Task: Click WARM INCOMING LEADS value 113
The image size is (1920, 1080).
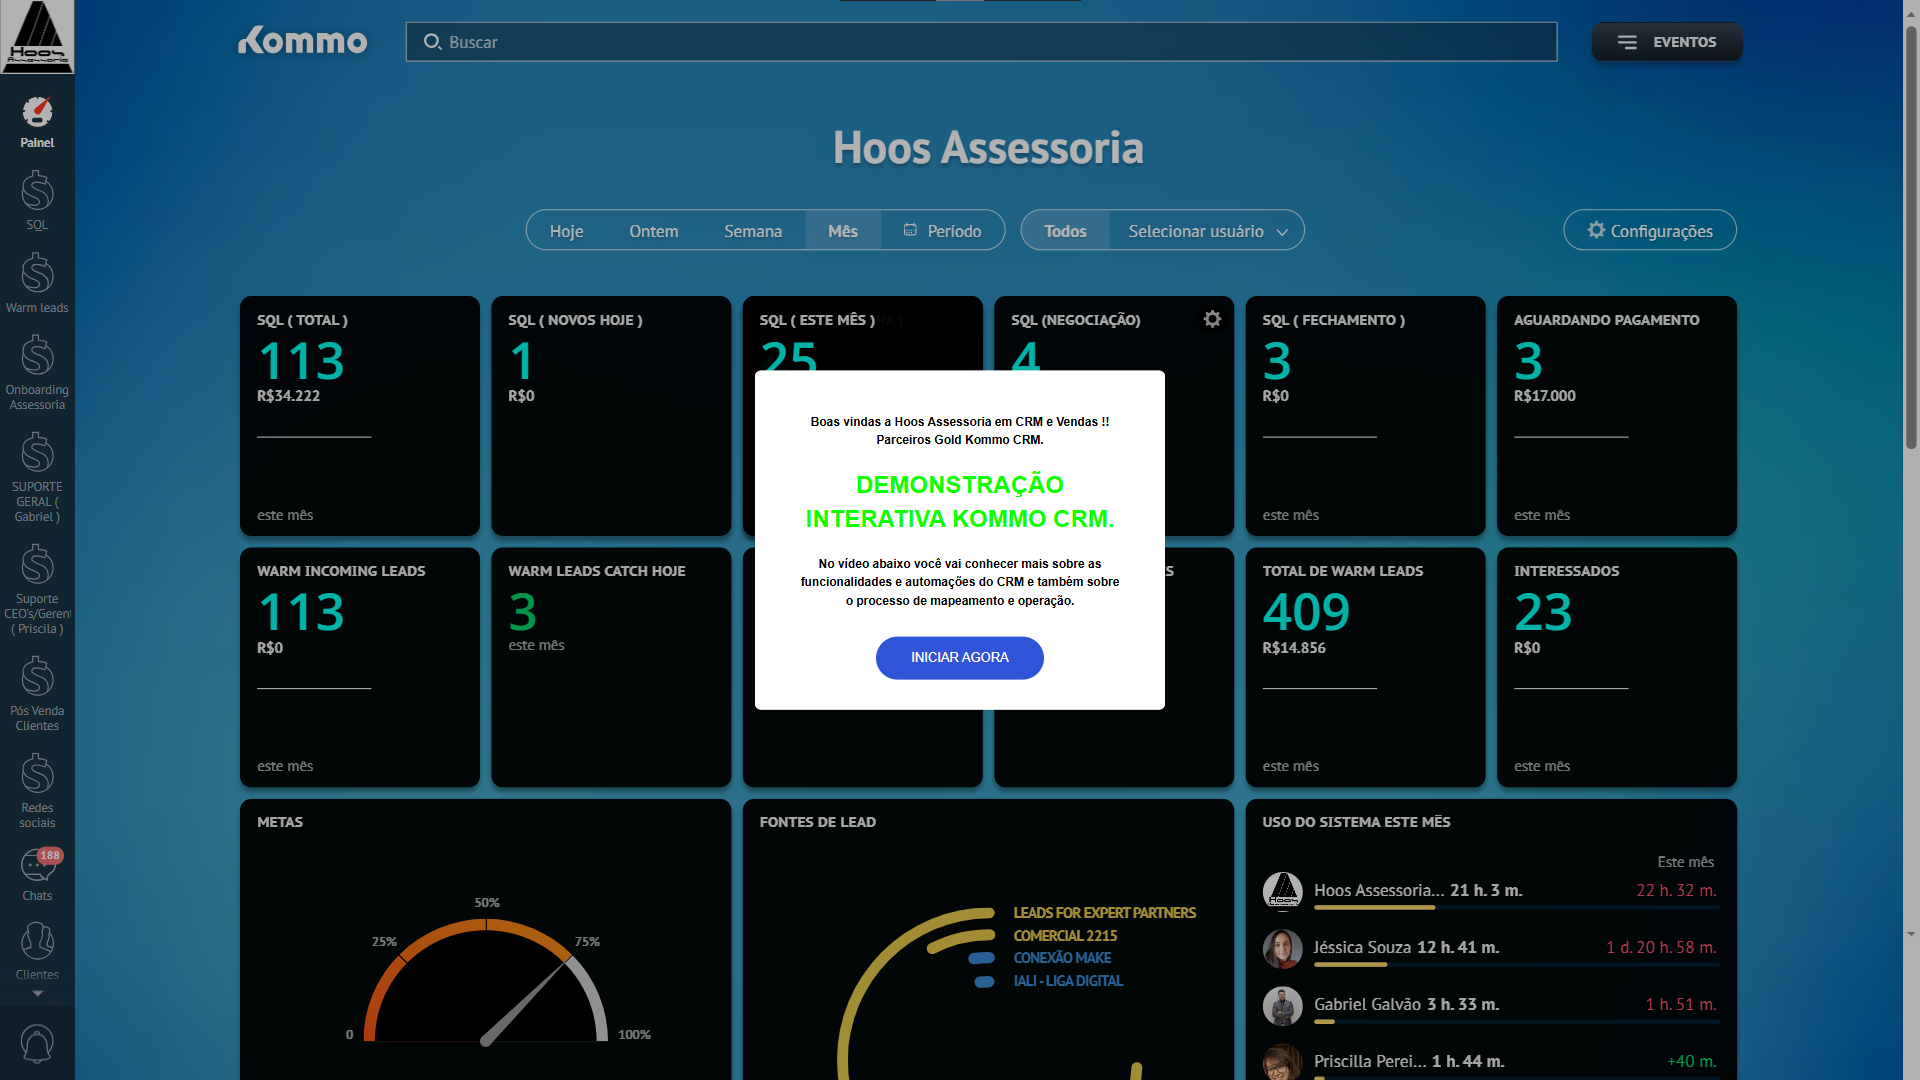Action: click(301, 612)
